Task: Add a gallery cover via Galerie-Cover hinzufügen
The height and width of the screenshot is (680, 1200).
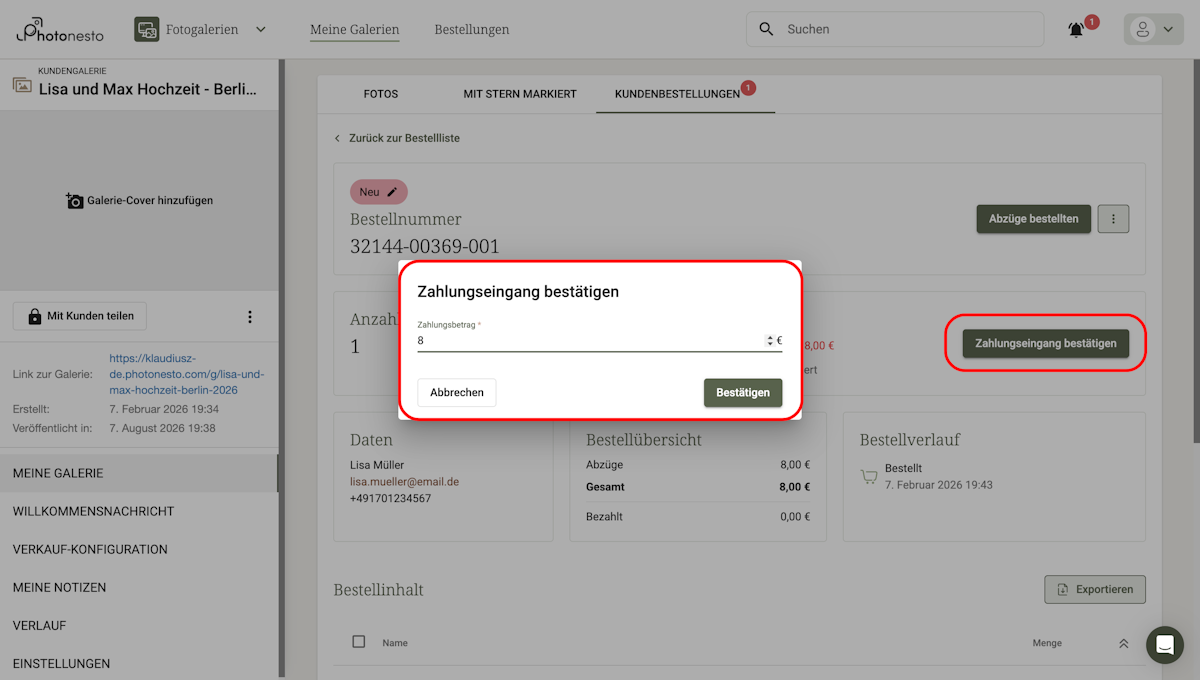Action: (139, 201)
